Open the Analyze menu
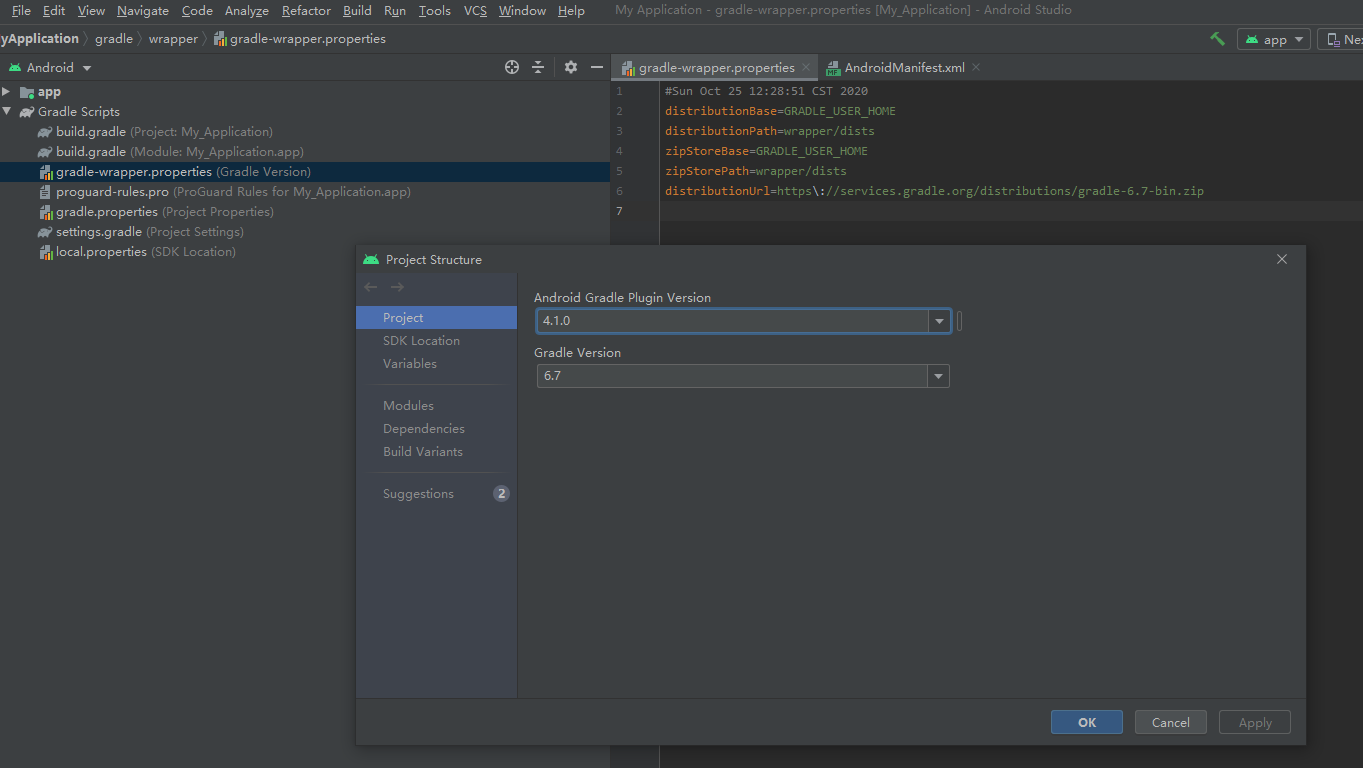This screenshot has width=1363, height=768. pyautogui.click(x=247, y=10)
